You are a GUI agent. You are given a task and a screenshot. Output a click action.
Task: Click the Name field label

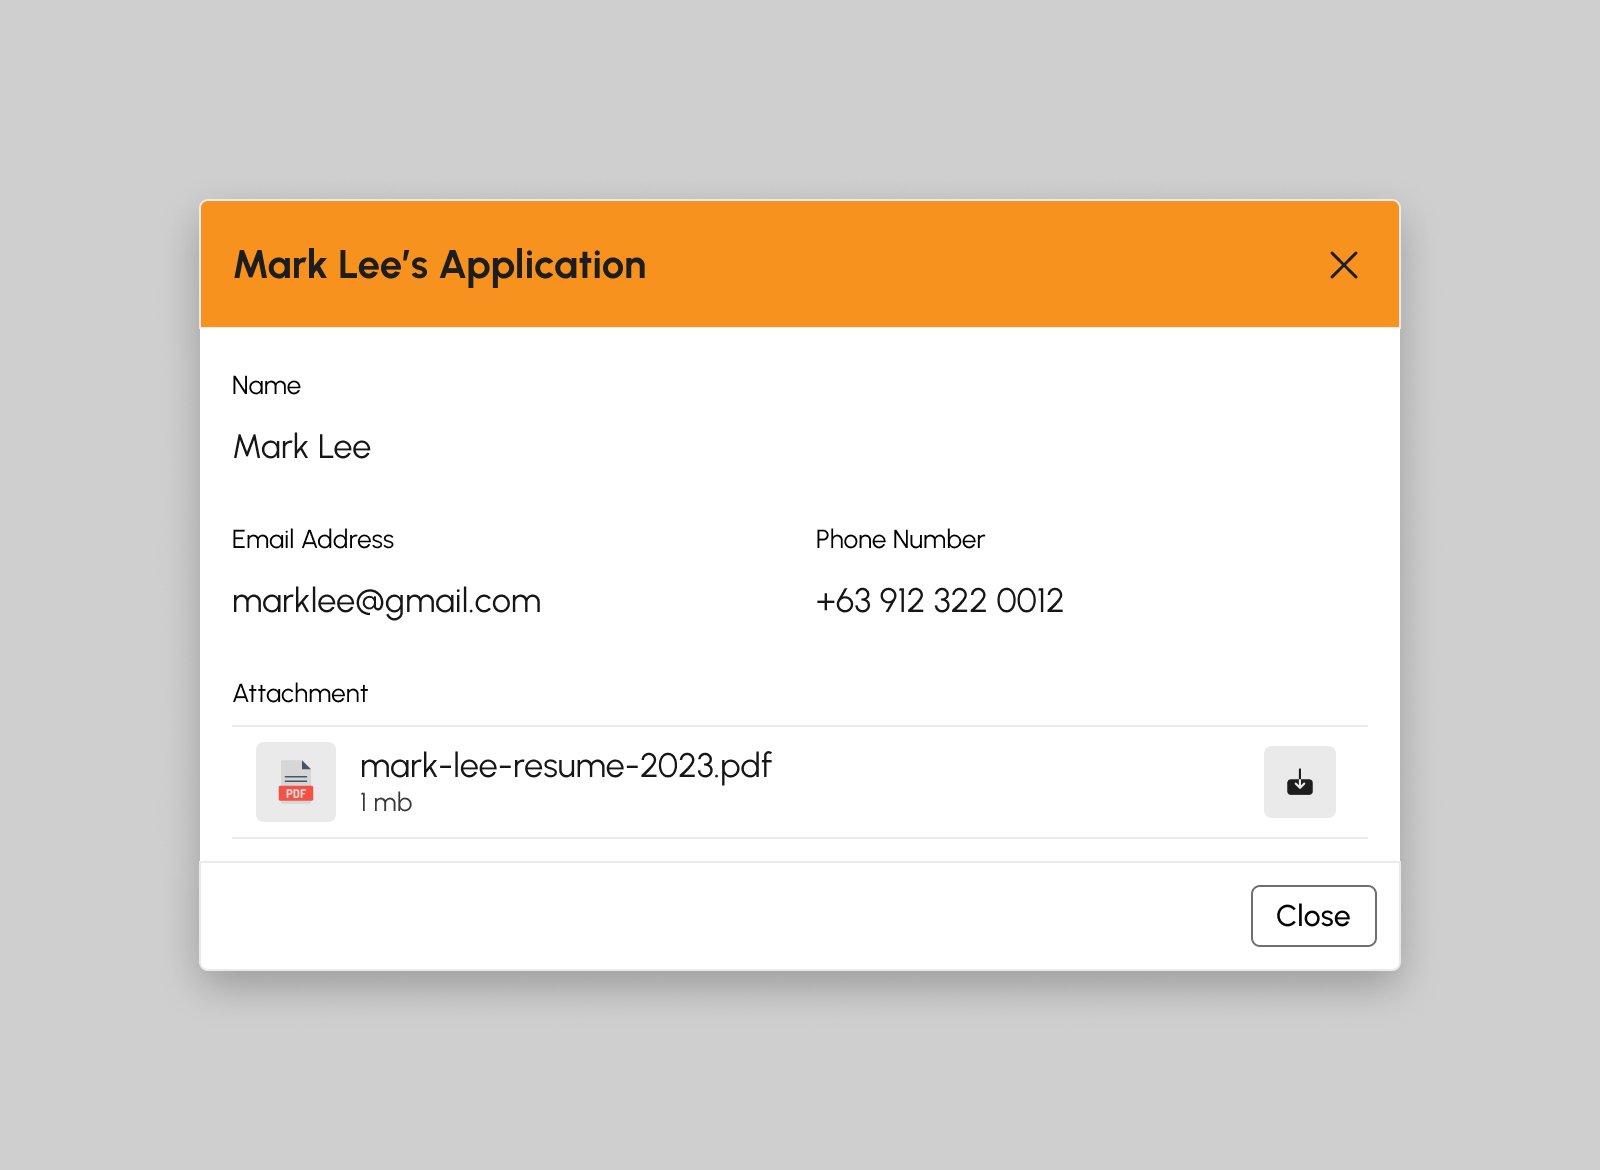[266, 385]
